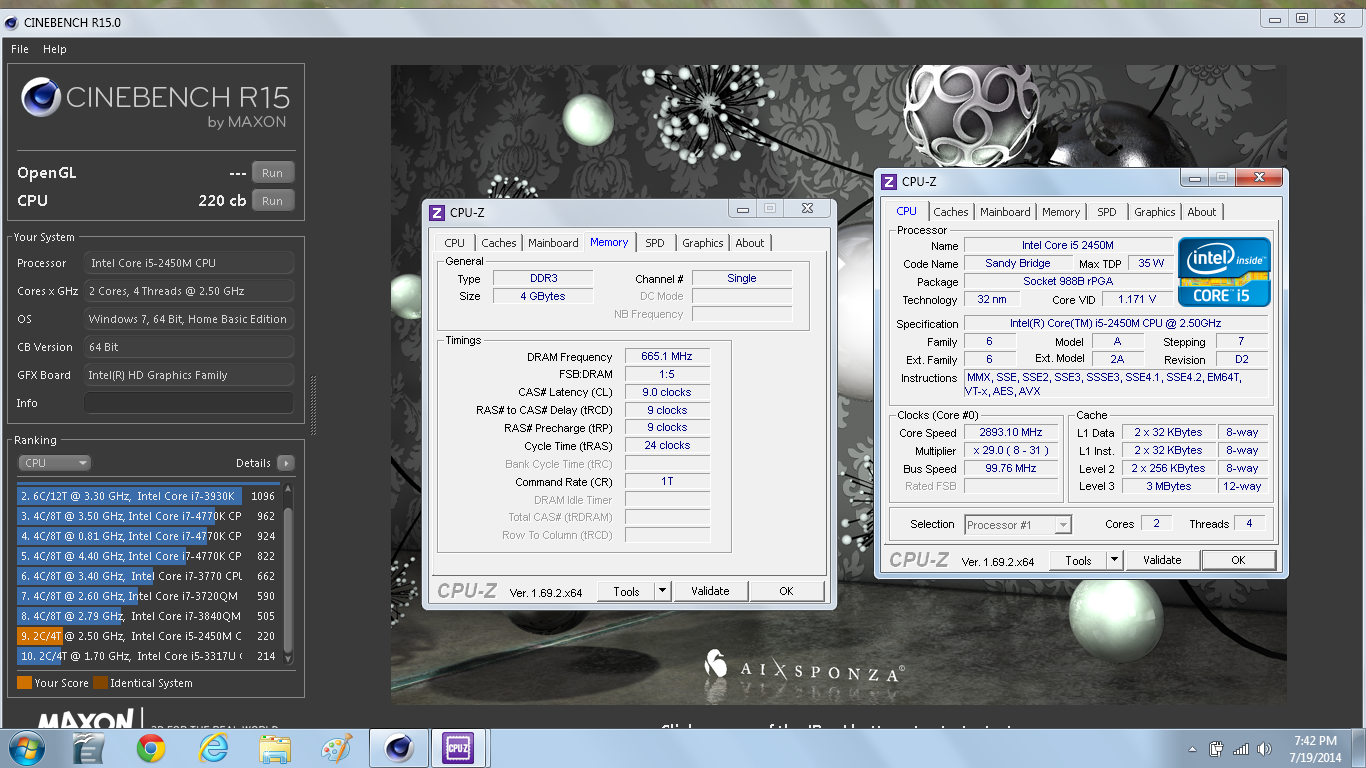Click the Show desktop strip on the taskbar
The width and height of the screenshot is (1366, 768).
[x=1358, y=748]
